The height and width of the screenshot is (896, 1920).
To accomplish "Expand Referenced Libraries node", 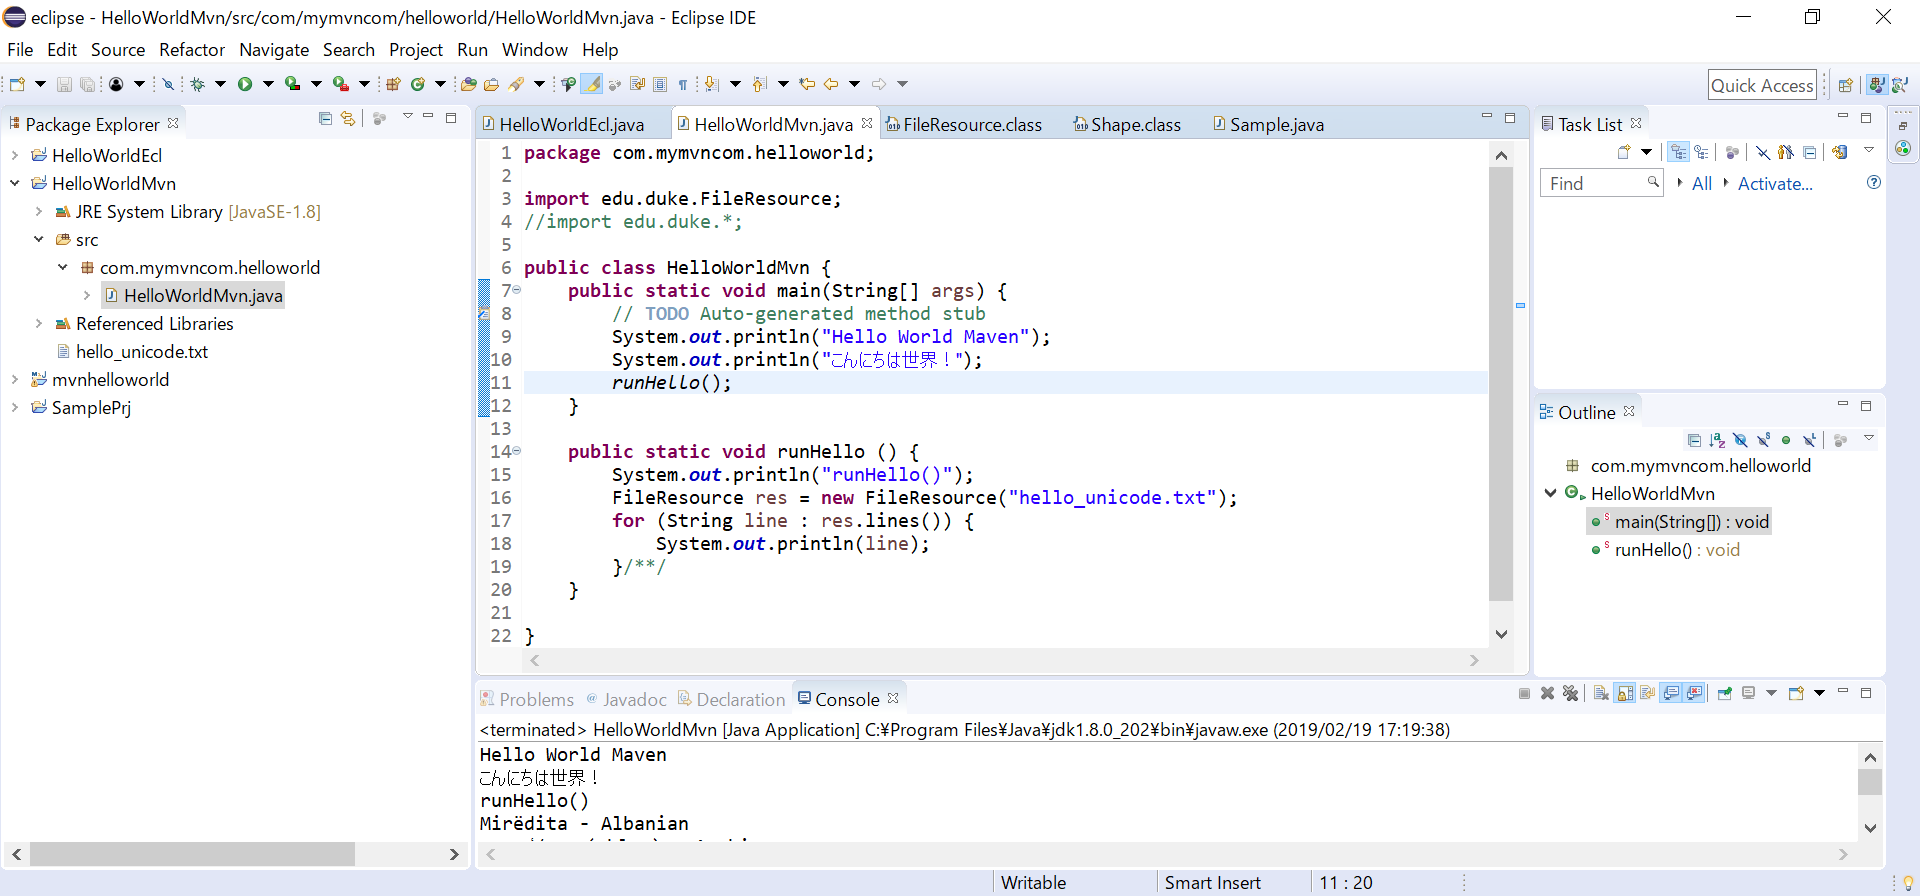I will pyautogui.click(x=39, y=323).
